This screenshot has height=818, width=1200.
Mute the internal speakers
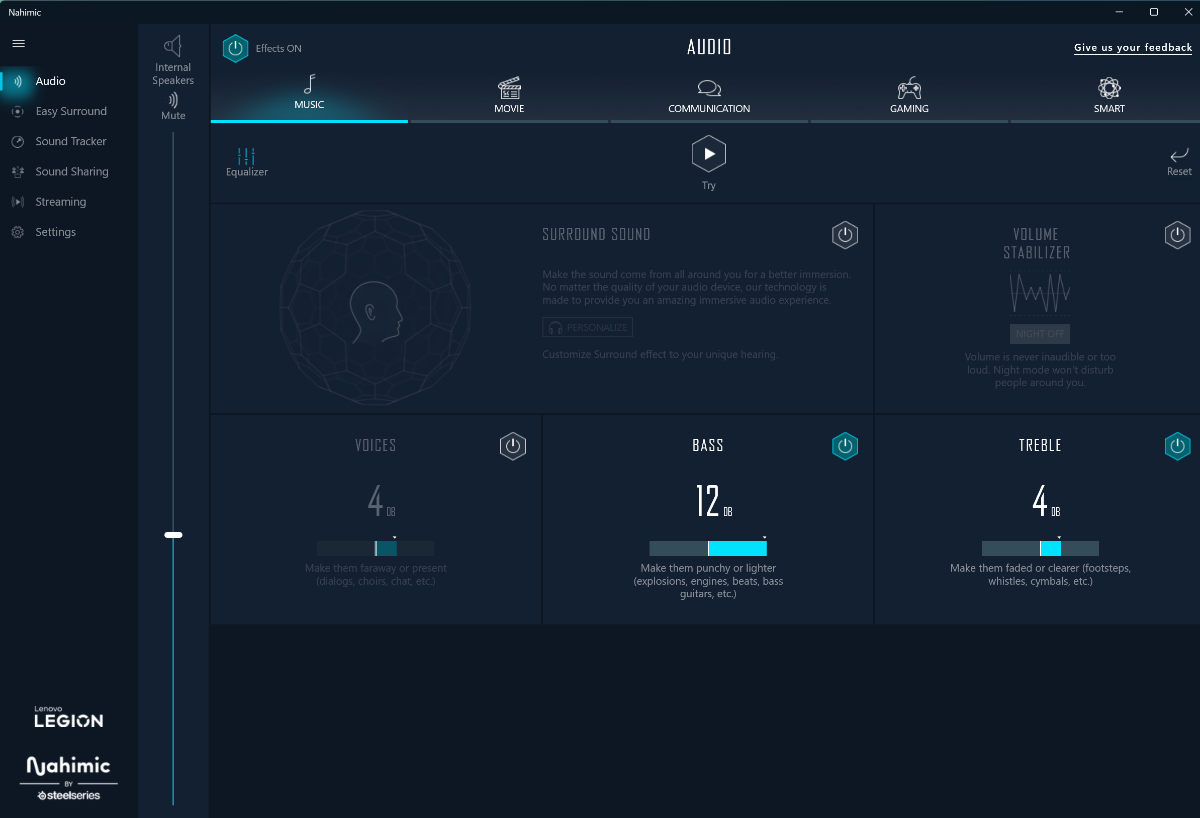[x=173, y=106]
